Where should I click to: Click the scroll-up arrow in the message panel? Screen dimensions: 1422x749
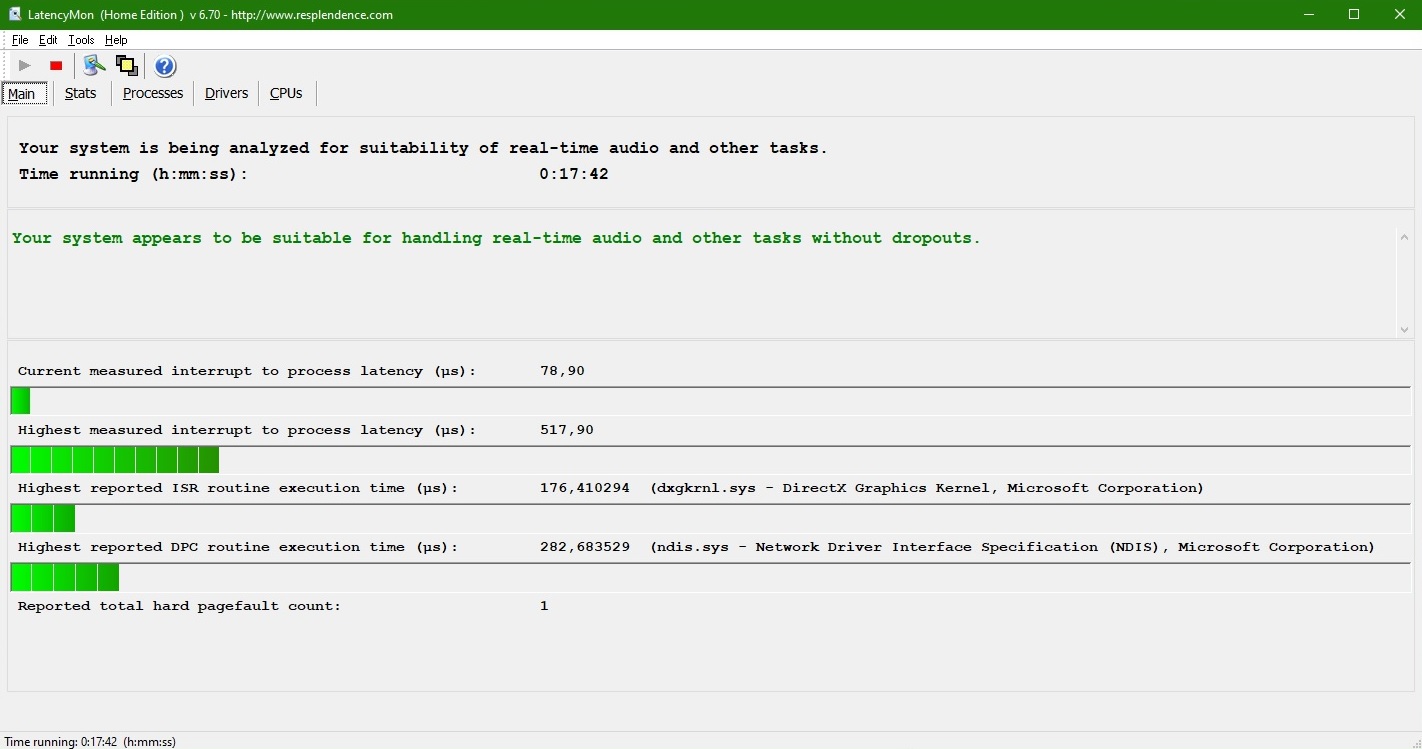[1404, 238]
